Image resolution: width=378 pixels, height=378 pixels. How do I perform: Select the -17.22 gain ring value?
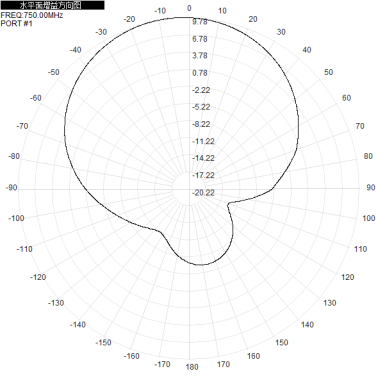[203, 175]
